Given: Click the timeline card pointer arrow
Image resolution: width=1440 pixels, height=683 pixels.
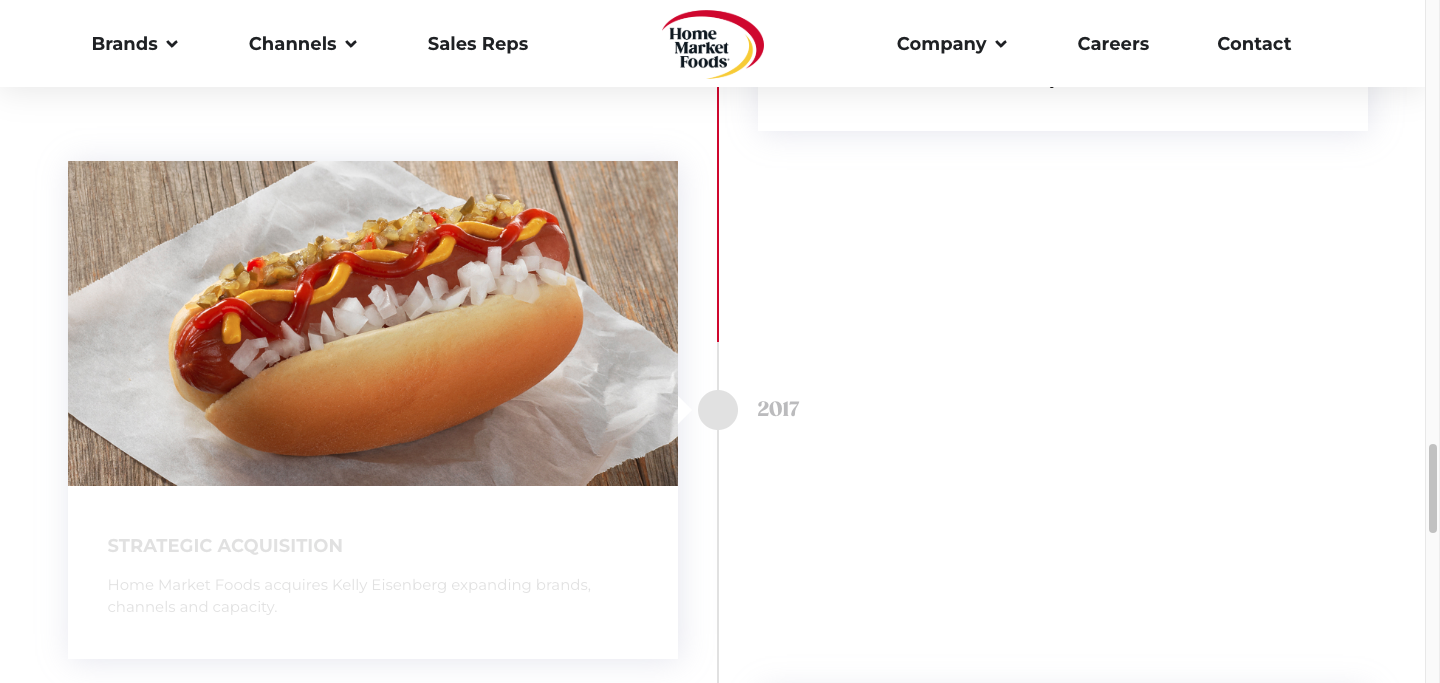Looking at the screenshot, I should (x=684, y=410).
